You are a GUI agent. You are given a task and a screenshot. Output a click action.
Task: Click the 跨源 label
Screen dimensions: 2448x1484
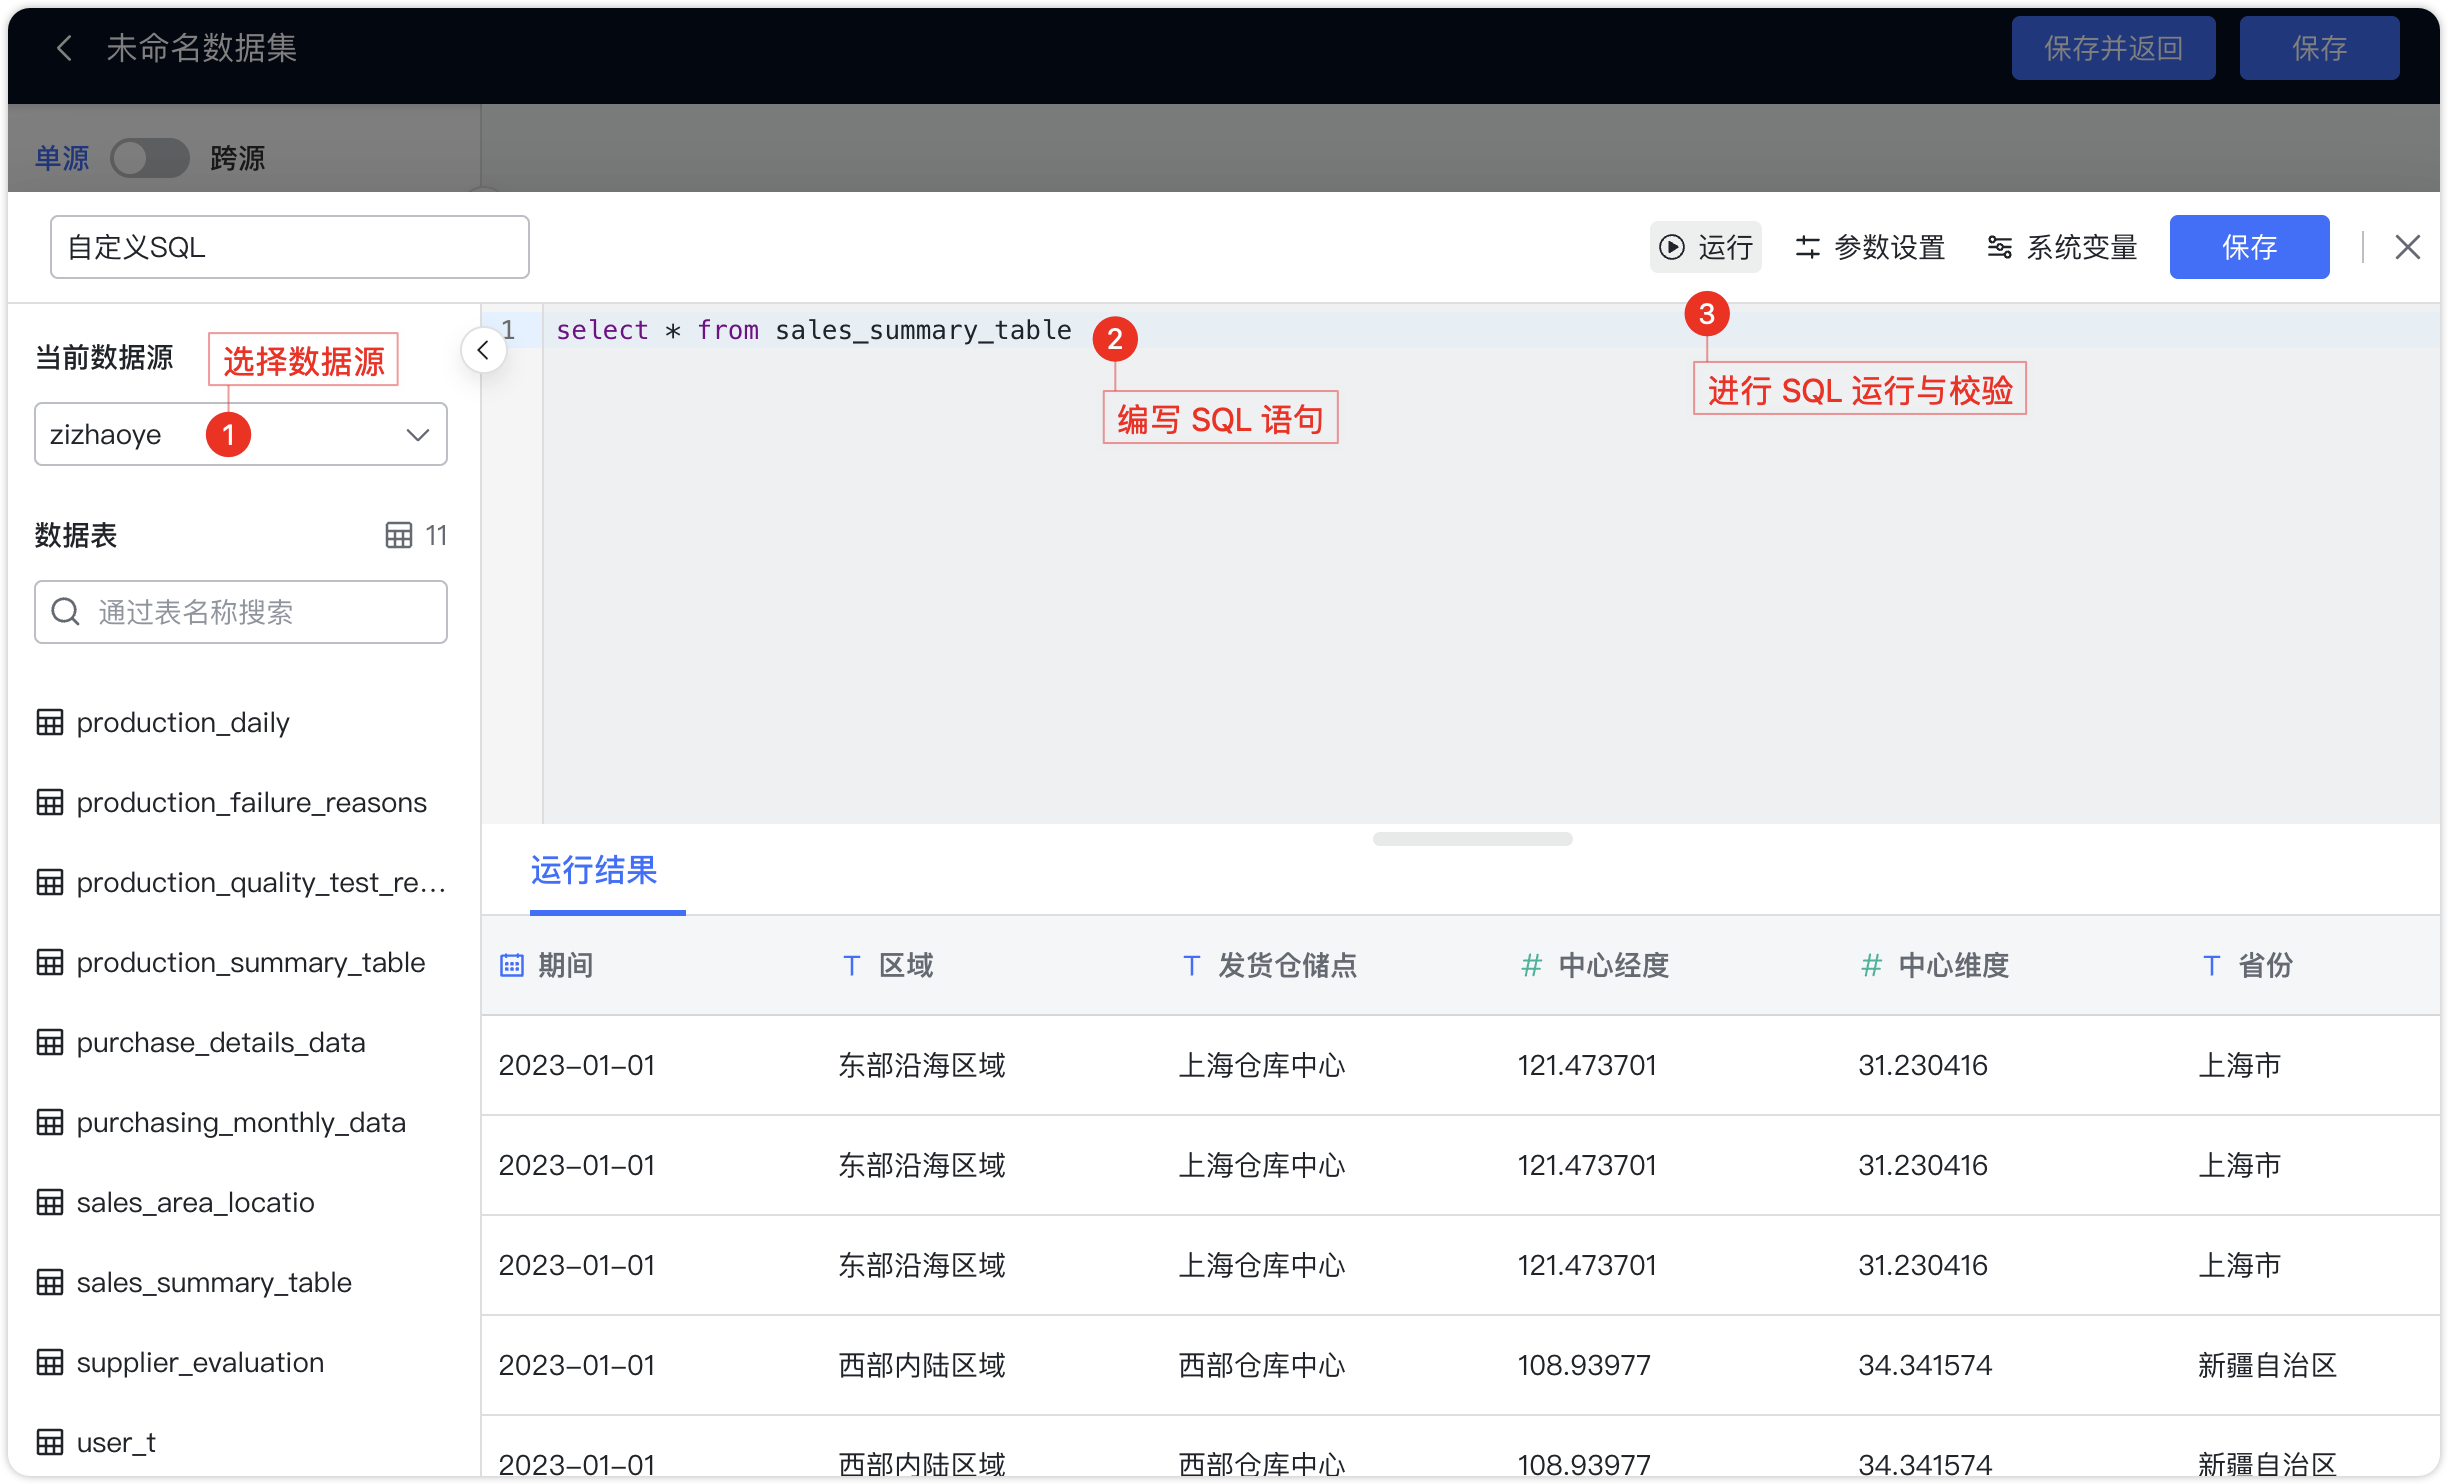pyautogui.click(x=238, y=158)
